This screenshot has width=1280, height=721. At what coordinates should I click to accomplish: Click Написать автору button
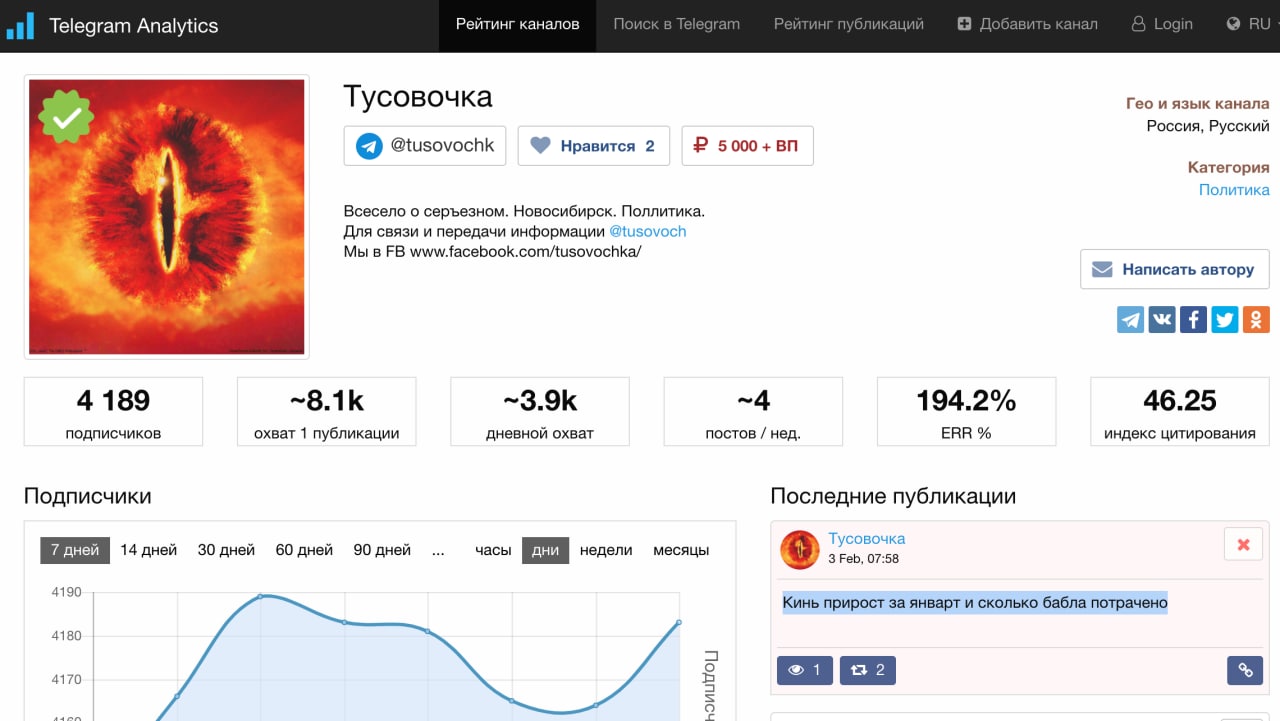click(1175, 269)
